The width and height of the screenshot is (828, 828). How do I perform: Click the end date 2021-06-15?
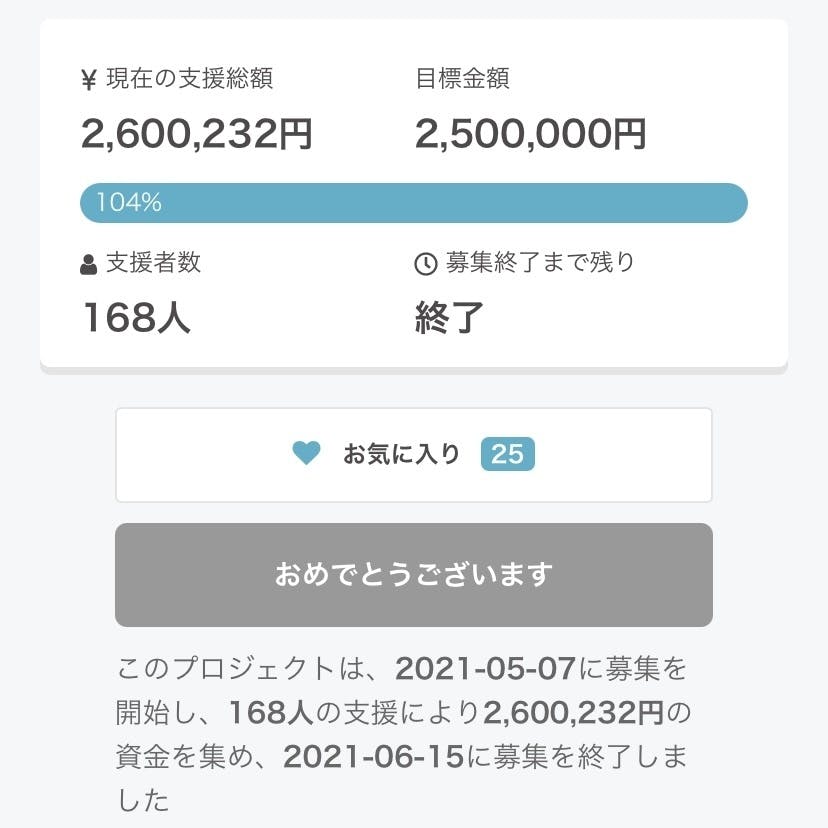point(373,756)
